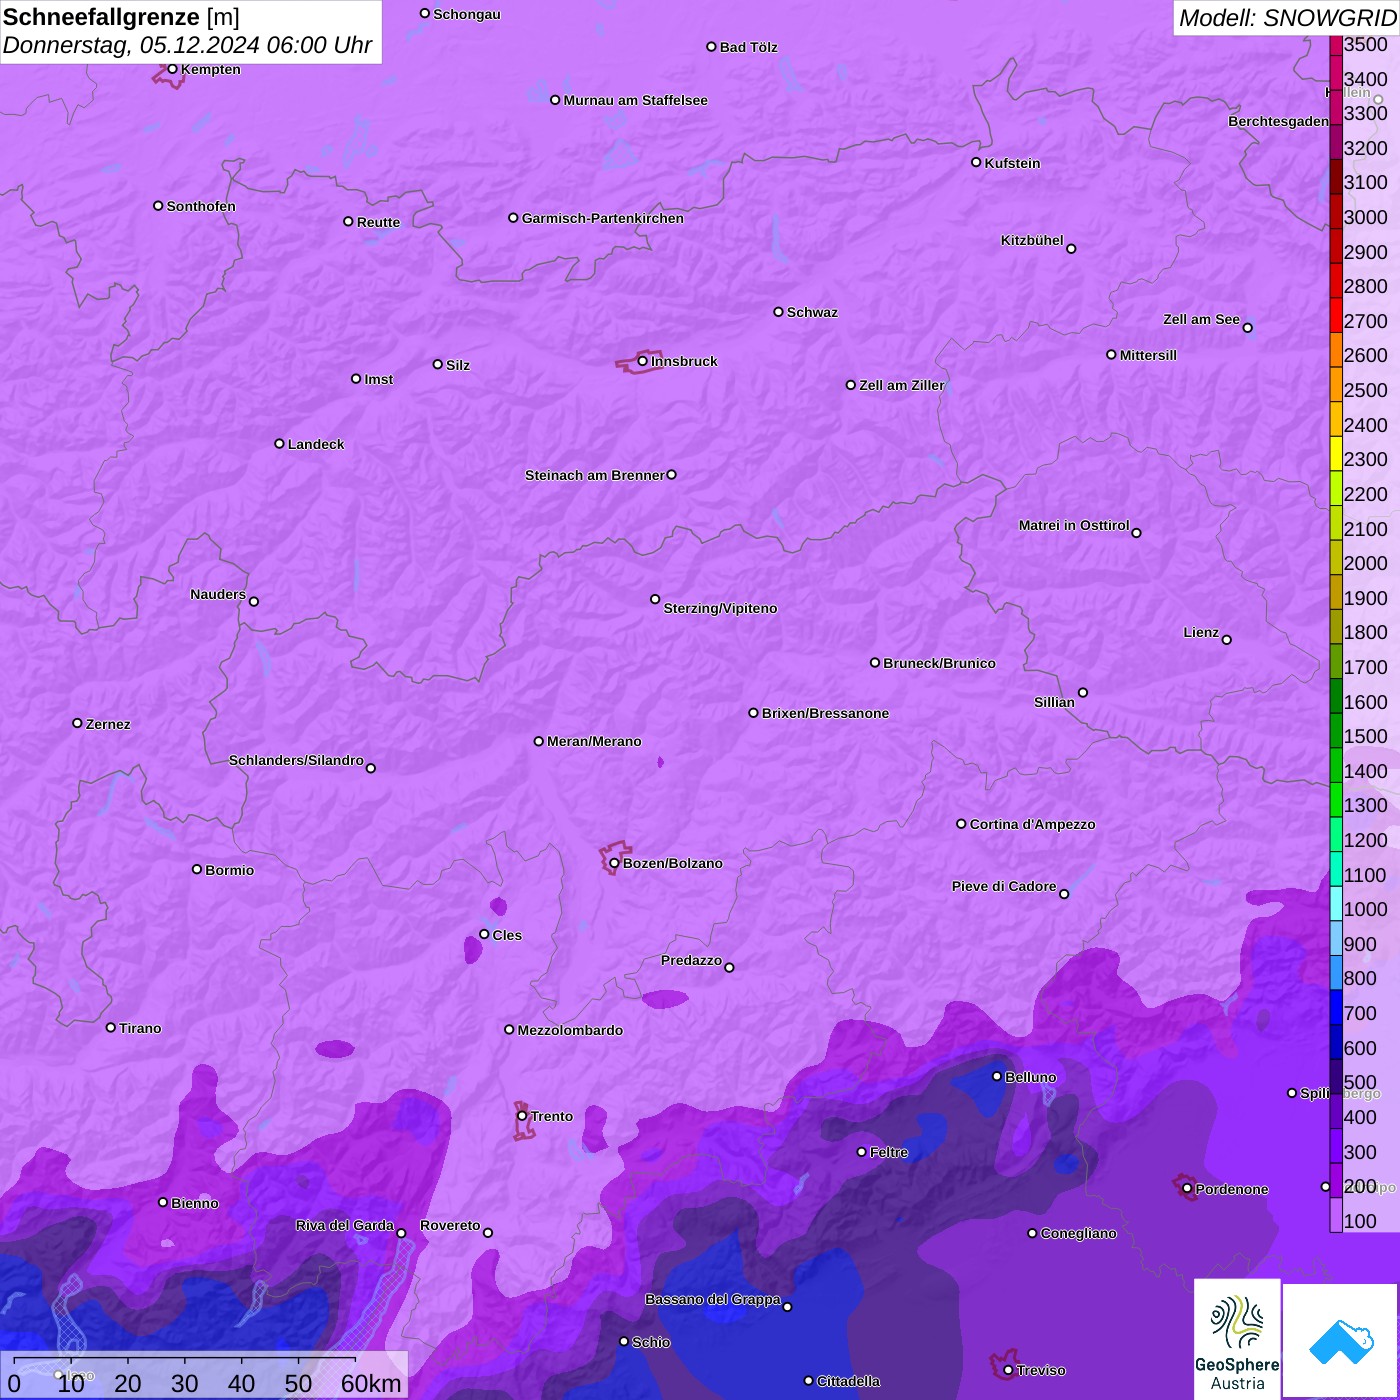
Task: Select the Pordenone marker circle
Action: [1187, 1189]
